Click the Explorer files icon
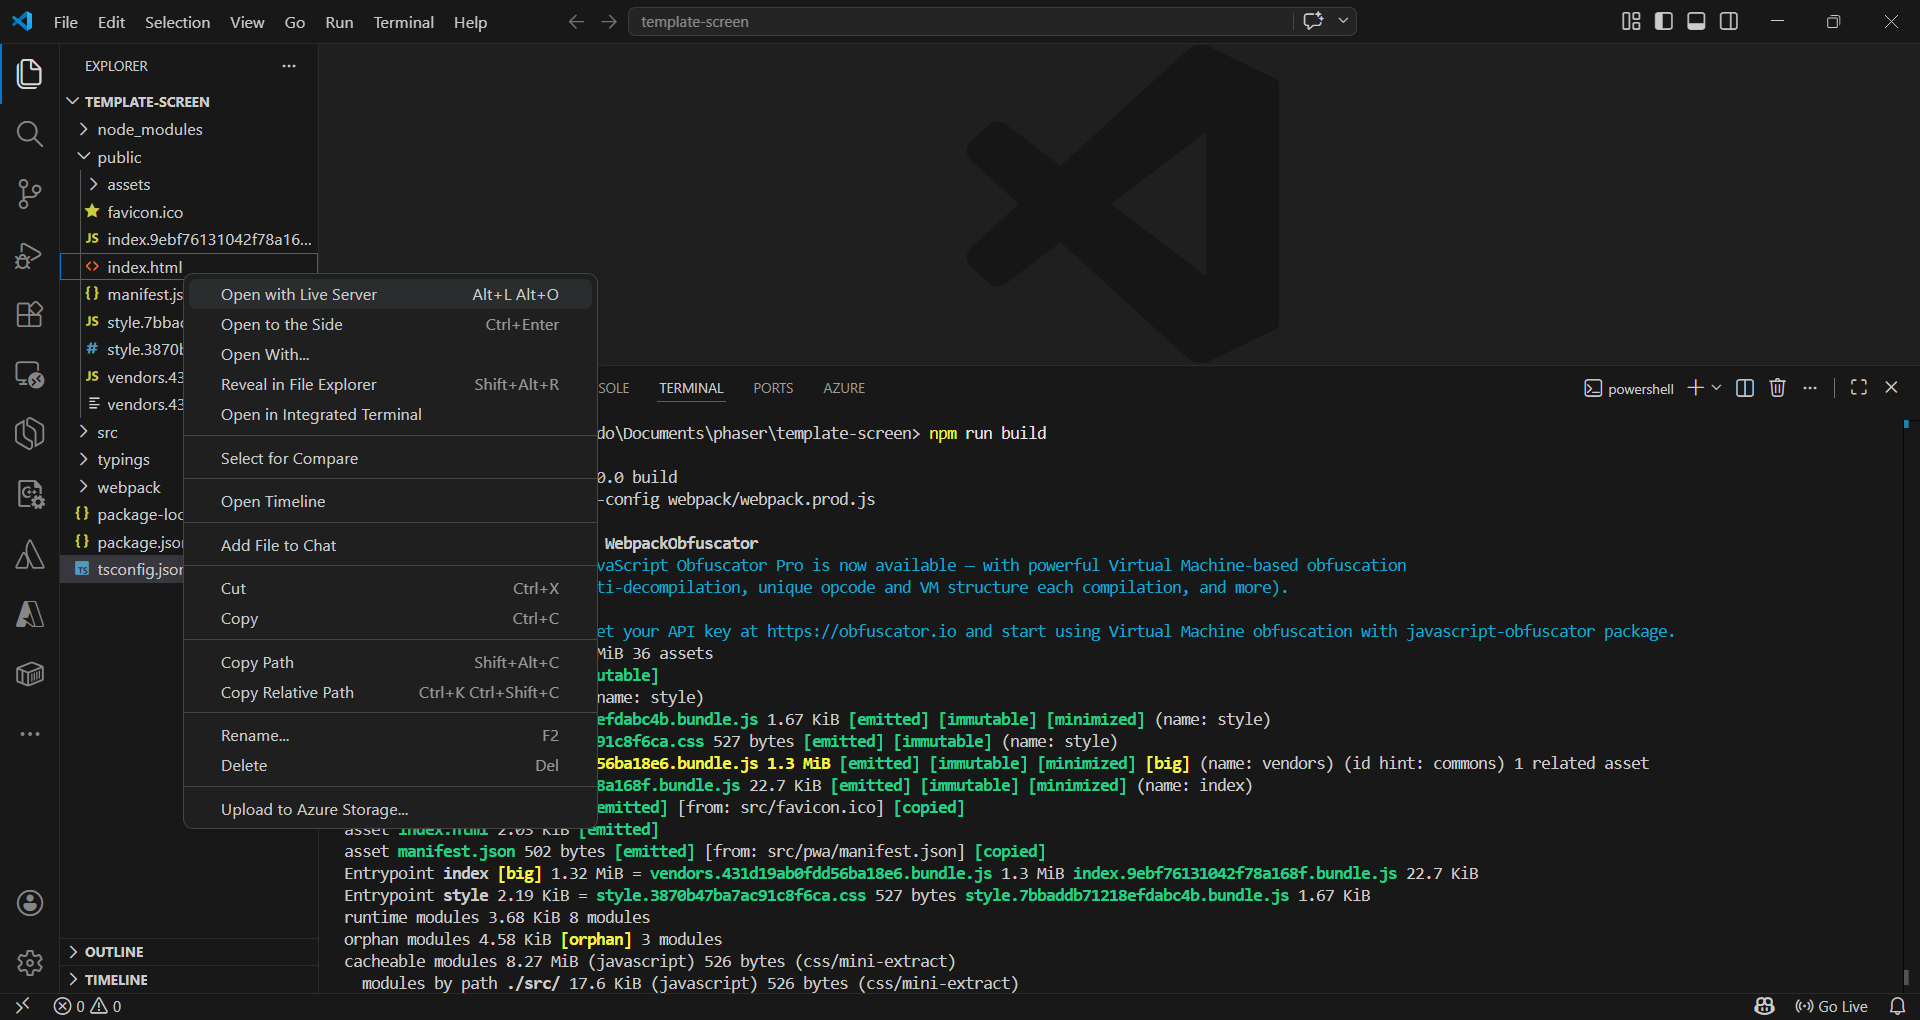This screenshot has width=1920, height=1020. tap(30, 73)
